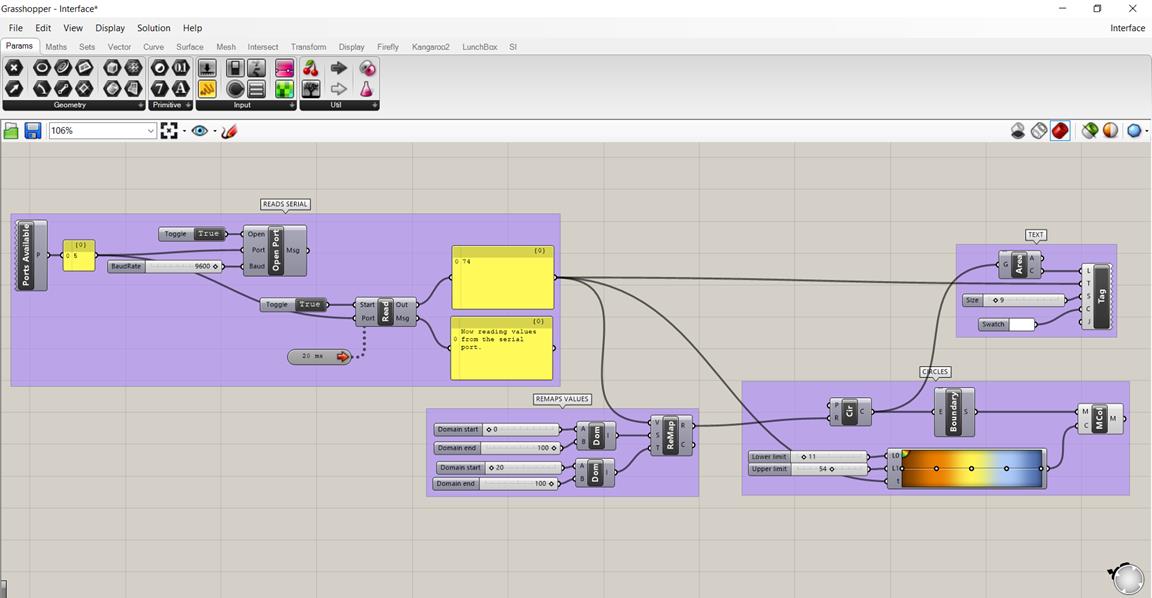This screenshot has width=1152, height=598.
Task: Save the document with the floppy disk icon
Action: point(32,131)
